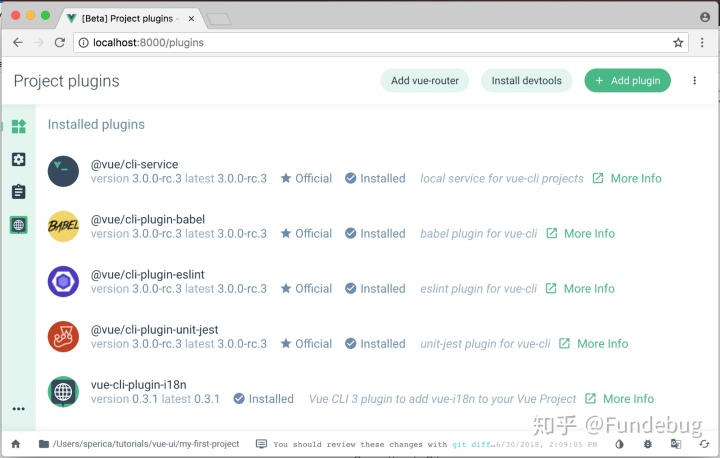Image resolution: width=720 pixels, height=458 pixels.
Task: Click the ESLint plugin logo
Action: (x=63, y=281)
